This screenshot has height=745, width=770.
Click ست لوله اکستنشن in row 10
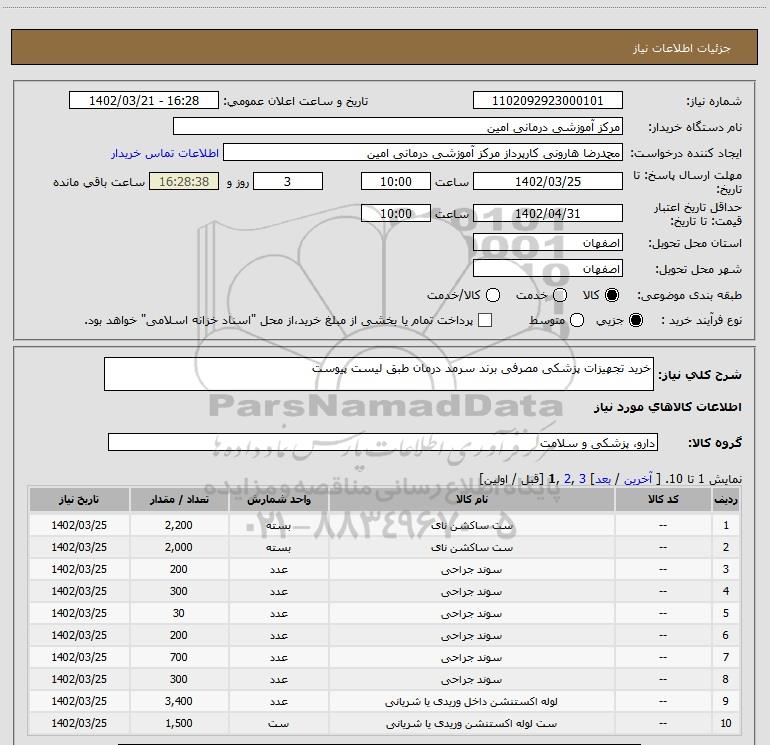pyautogui.click(x=471, y=723)
